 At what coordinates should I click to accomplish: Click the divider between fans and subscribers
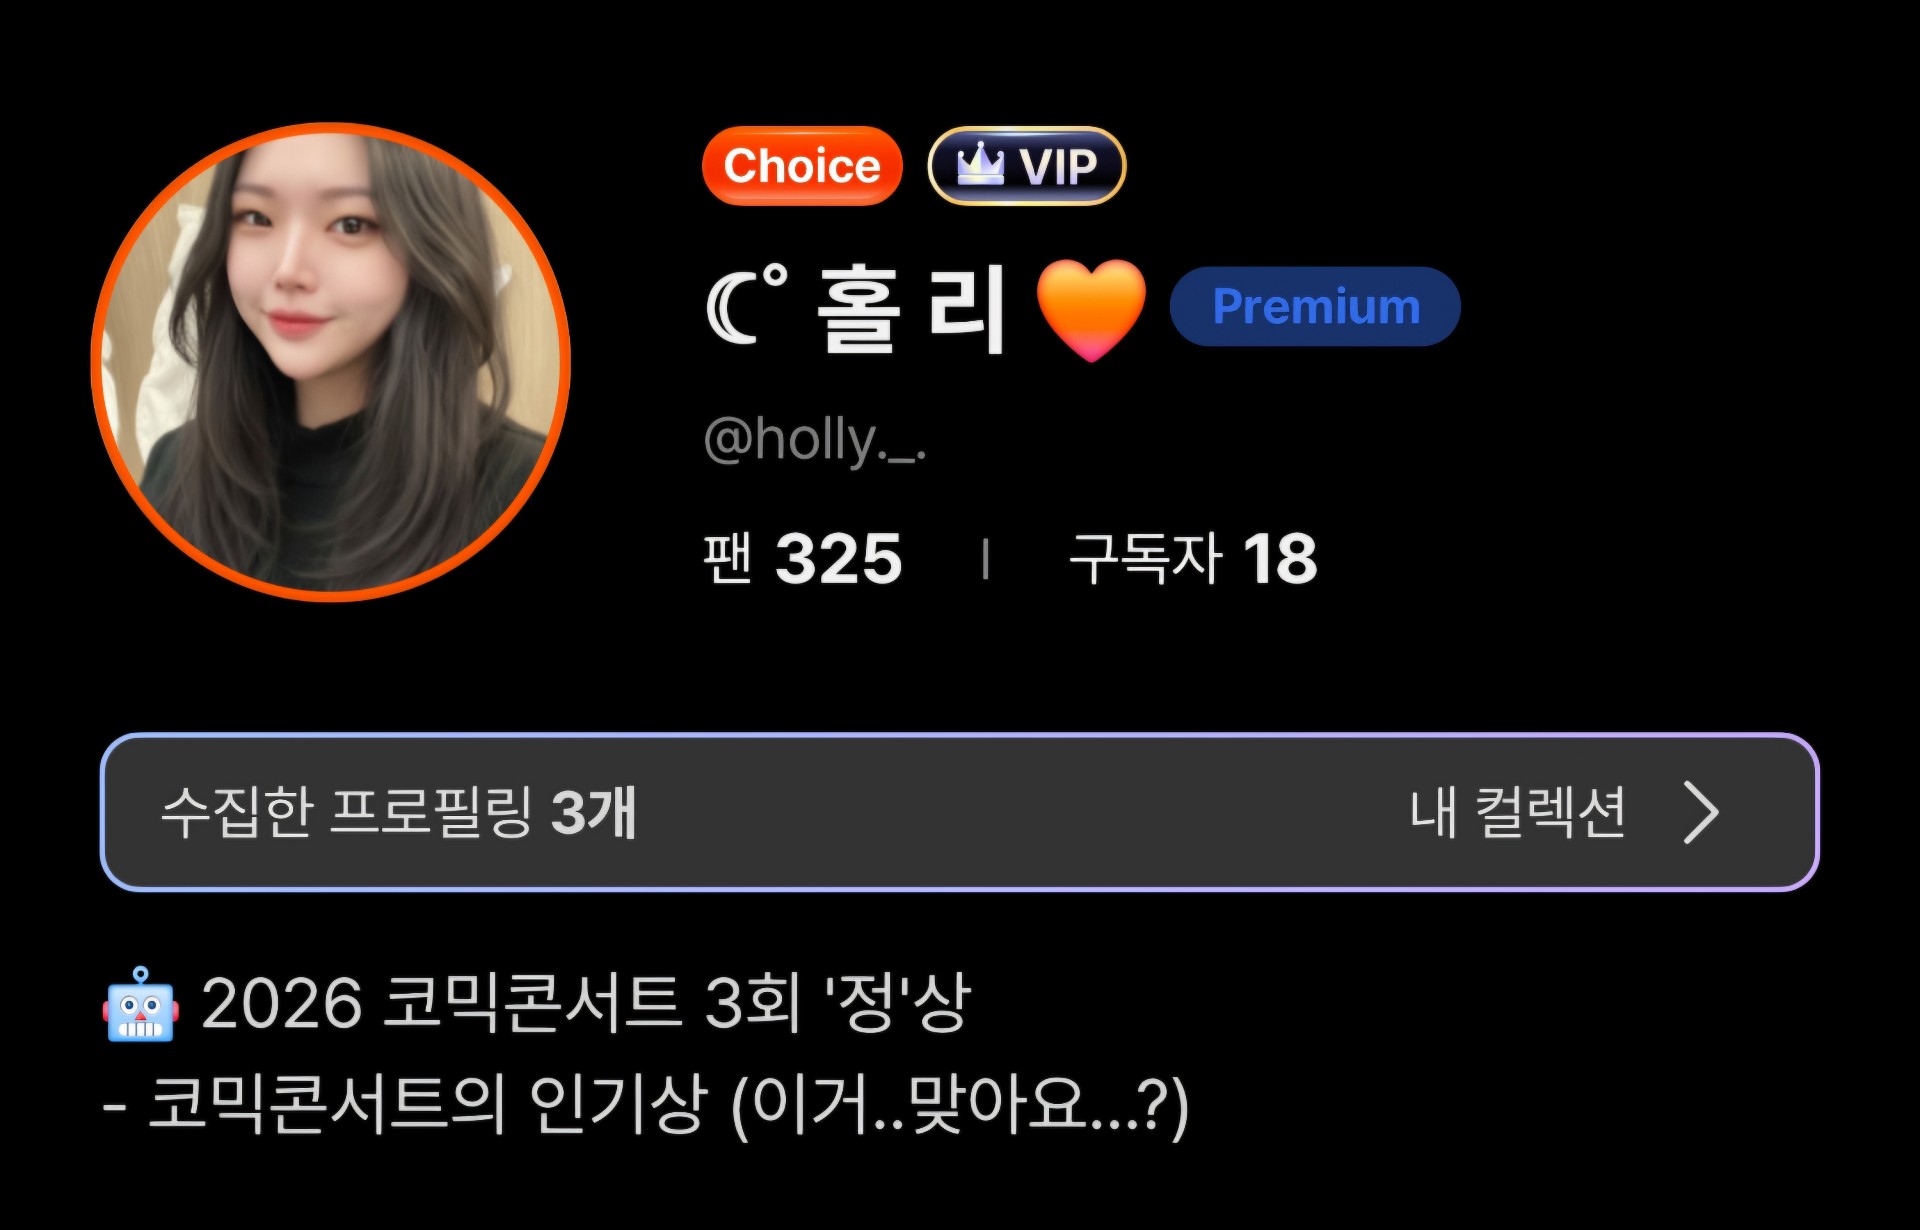[x=986, y=559]
